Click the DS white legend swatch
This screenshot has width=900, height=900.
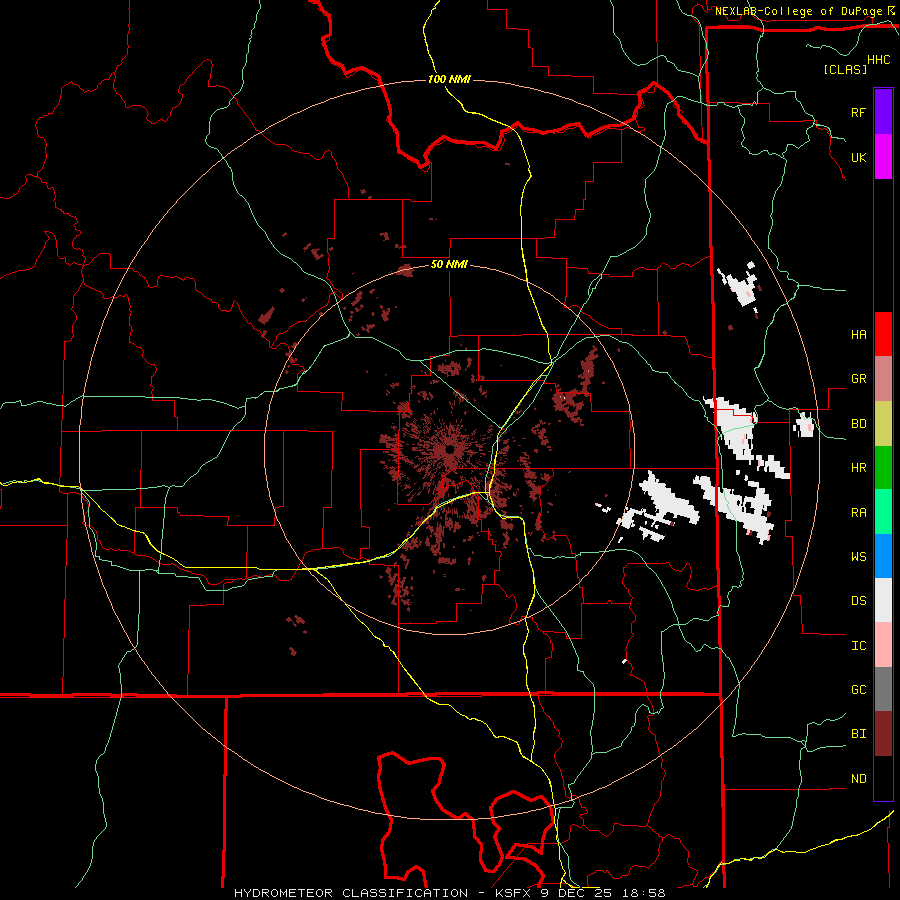883,600
